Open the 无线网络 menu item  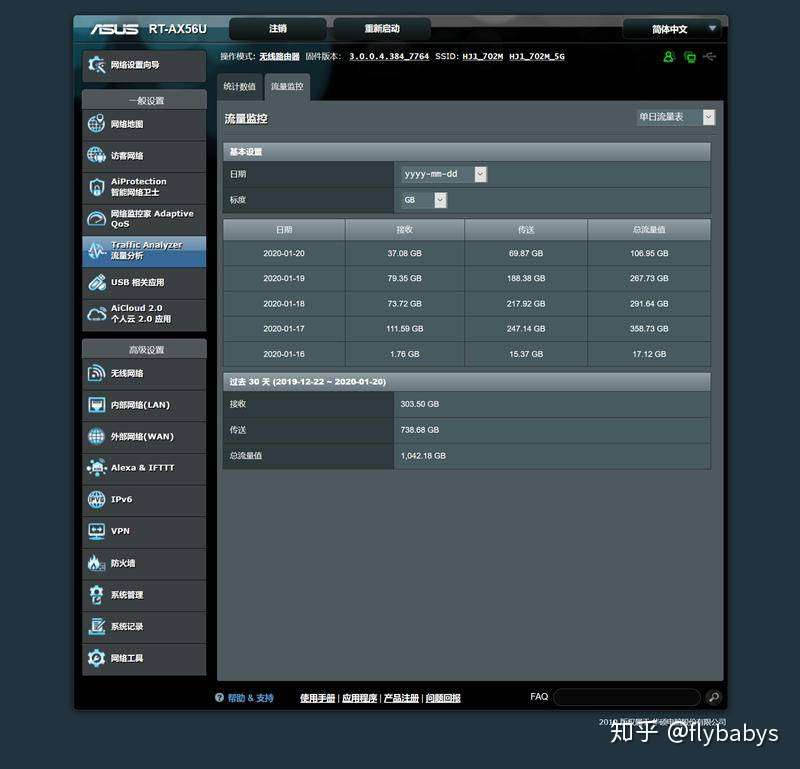click(144, 373)
